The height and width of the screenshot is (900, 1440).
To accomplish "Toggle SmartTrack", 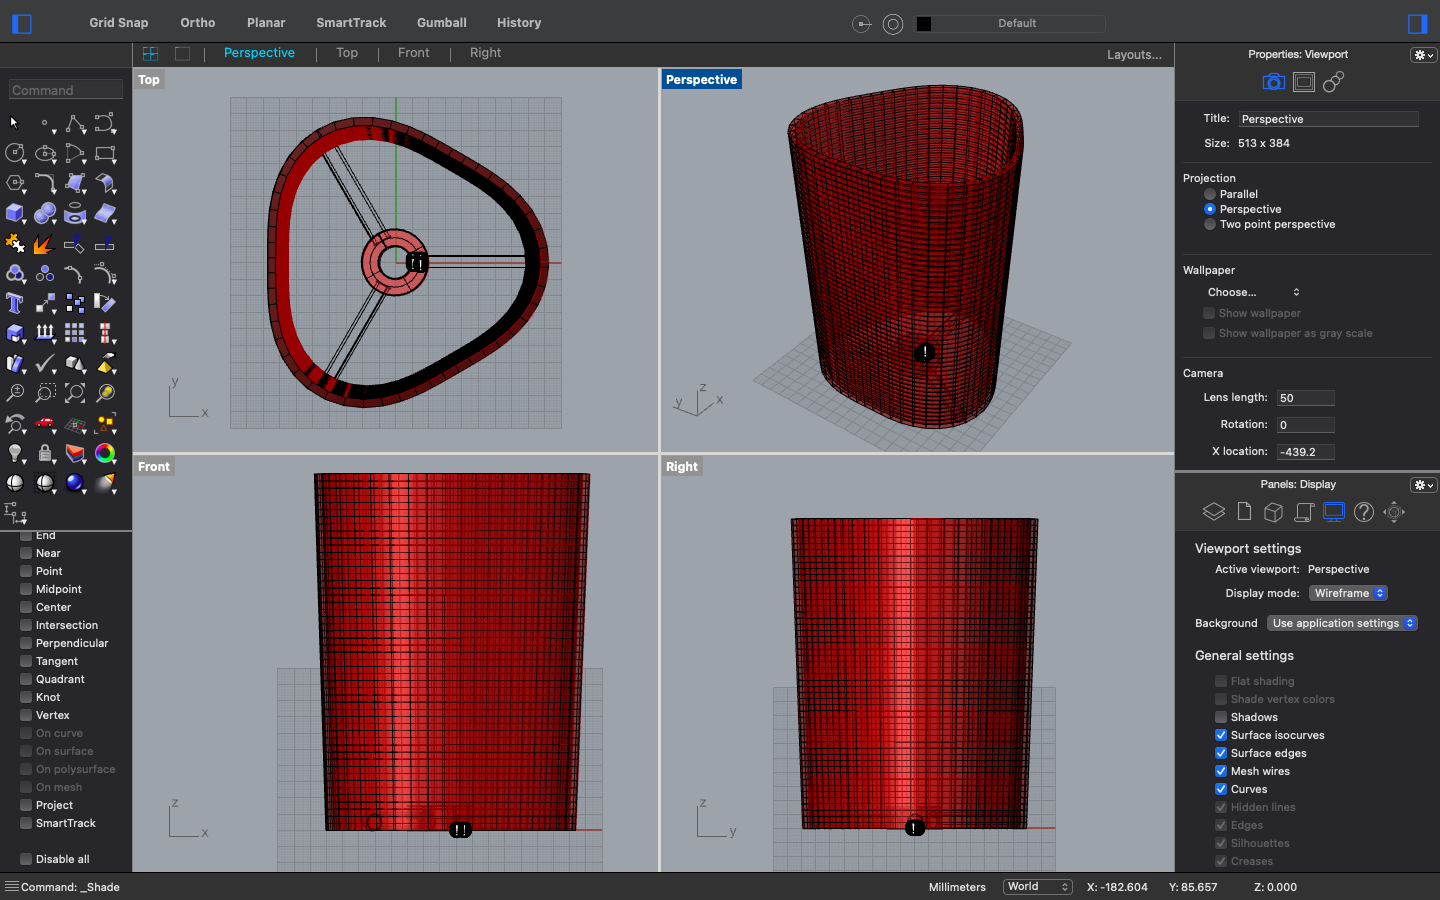I will pyautogui.click(x=351, y=23).
